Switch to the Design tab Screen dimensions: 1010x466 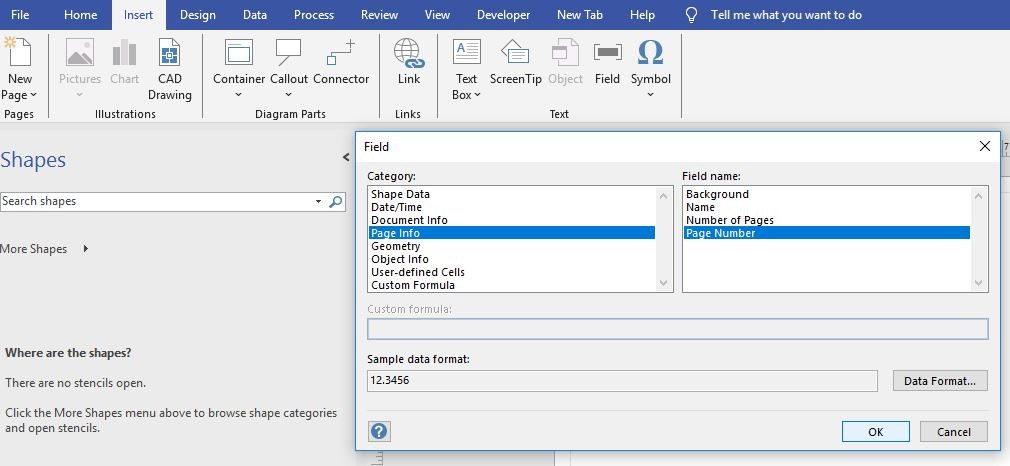click(x=198, y=15)
